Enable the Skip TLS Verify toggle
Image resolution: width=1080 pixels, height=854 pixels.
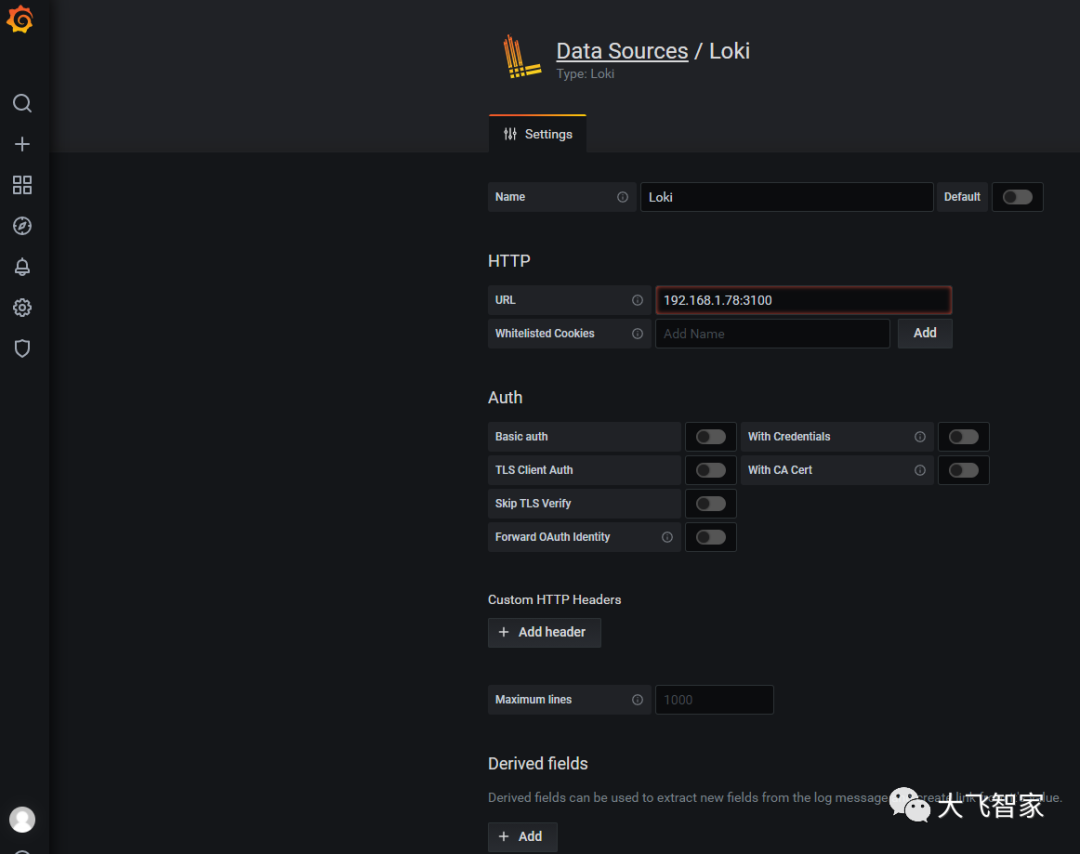tap(711, 503)
